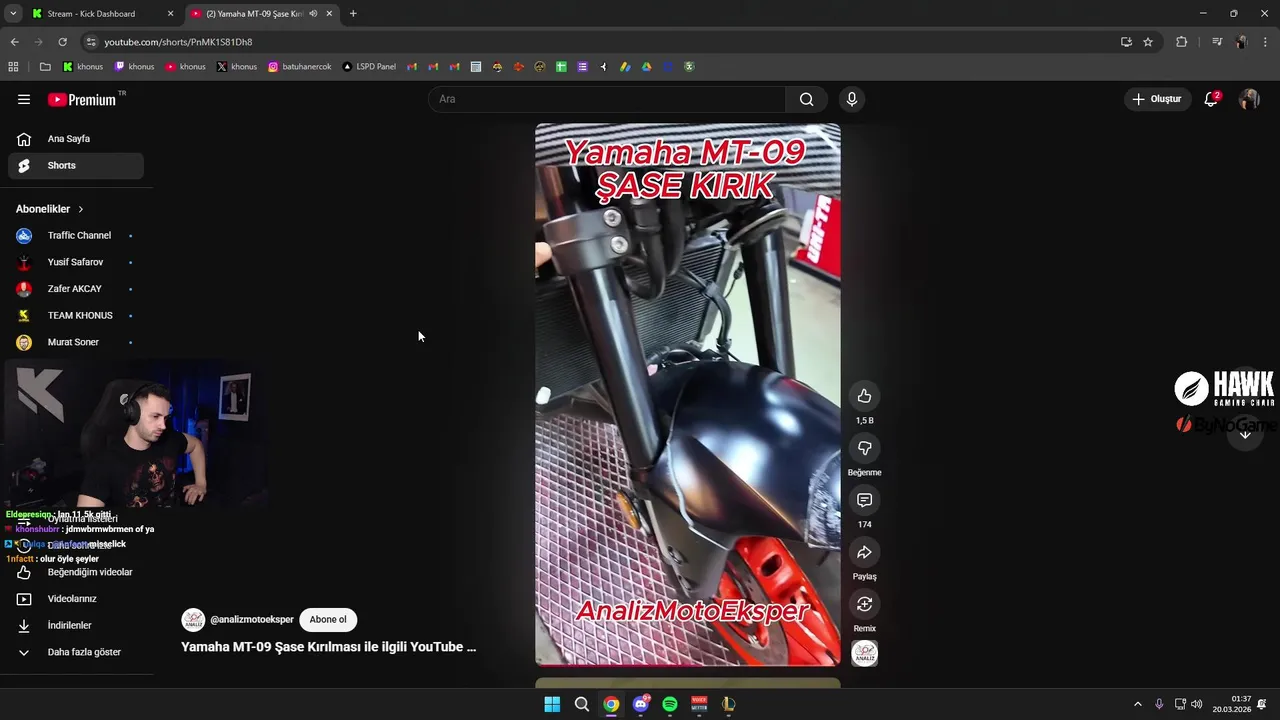The image size is (1280, 720).
Task: Click the short's title text
Action: pos(328,647)
